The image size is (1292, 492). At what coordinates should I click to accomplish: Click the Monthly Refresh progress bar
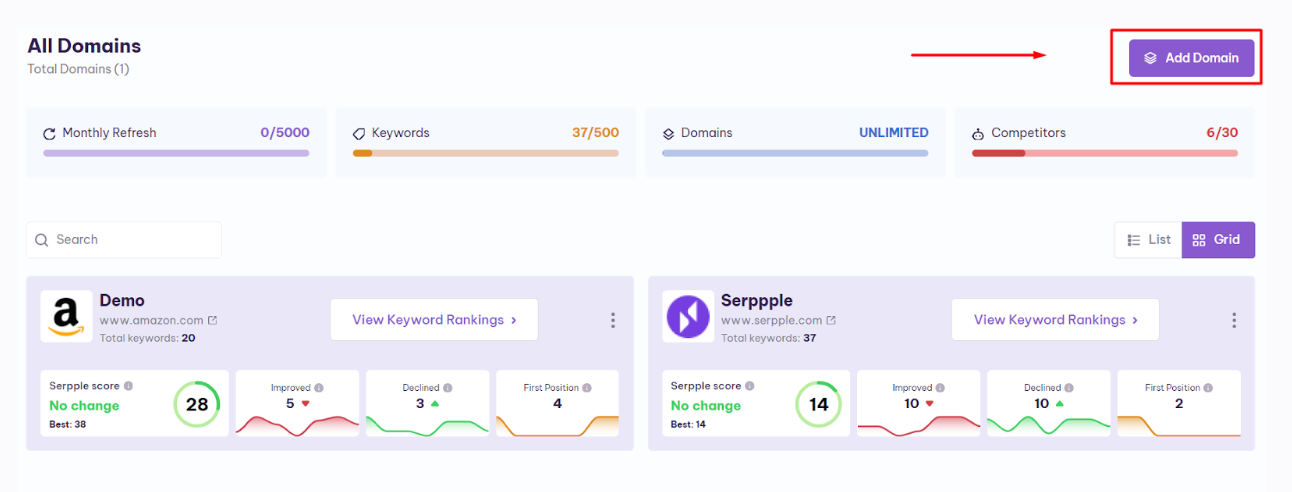[x=176, y=153]
